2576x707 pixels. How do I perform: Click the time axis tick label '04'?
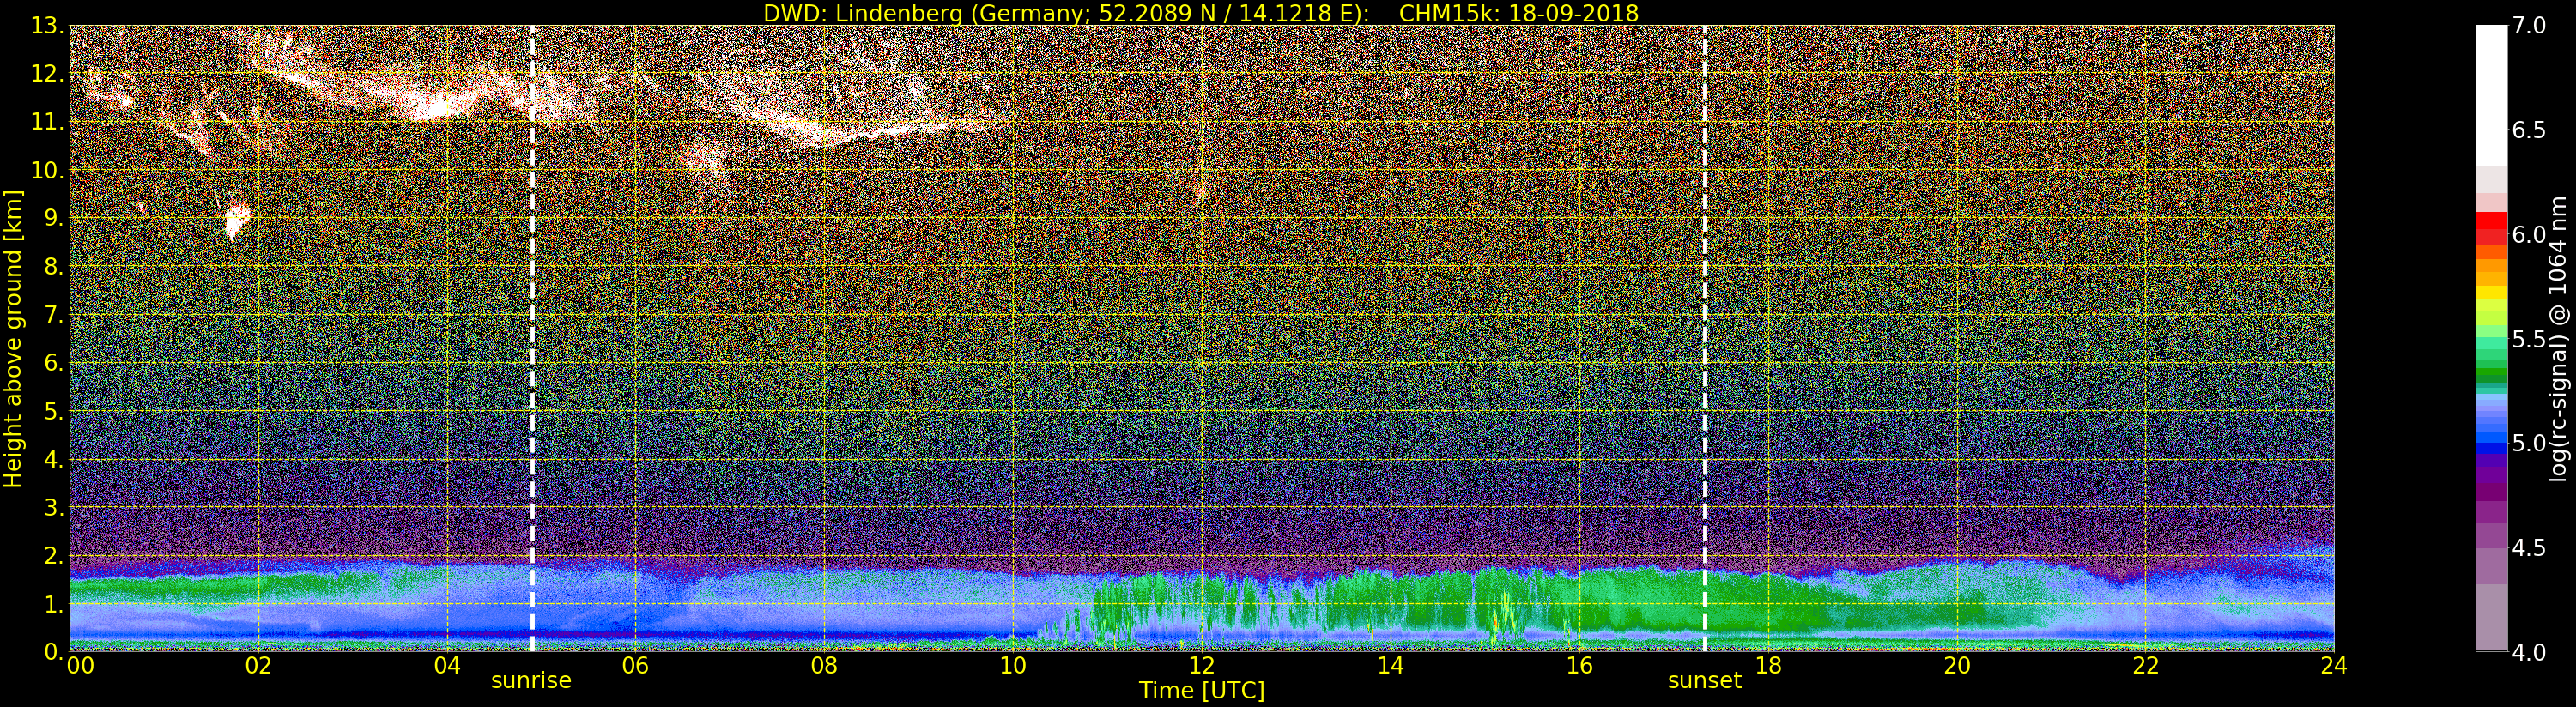447,666
